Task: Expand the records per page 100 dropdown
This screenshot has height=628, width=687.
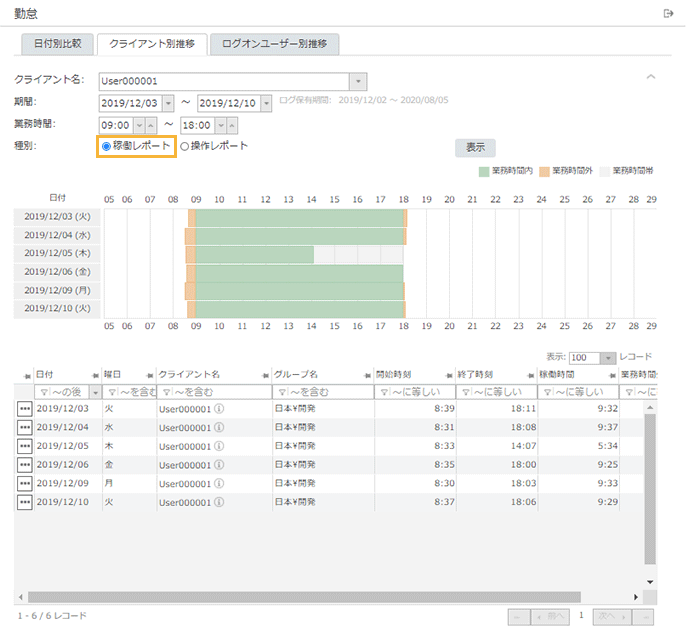Action: (x=607, y=358)
